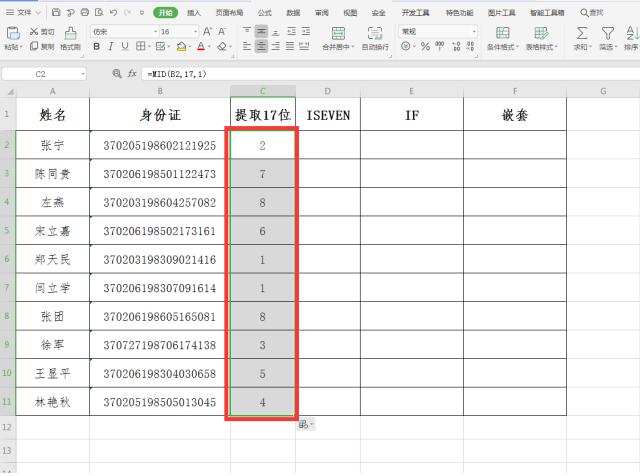Click the justify alignment icon
This screenshot has width=640, height=476.
point(290,46)
